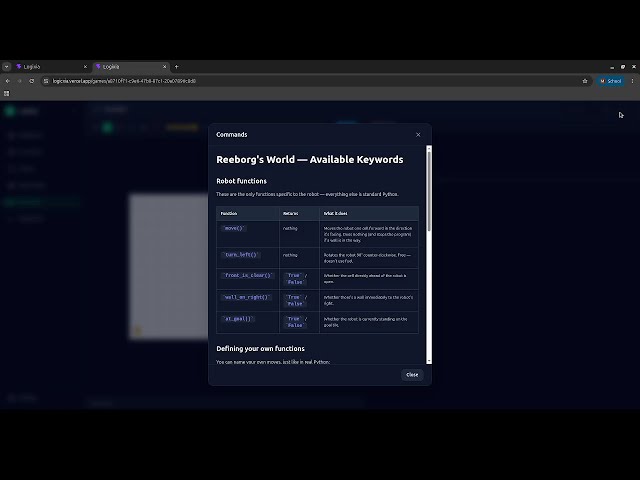Close the first Loginia tab

85,67
